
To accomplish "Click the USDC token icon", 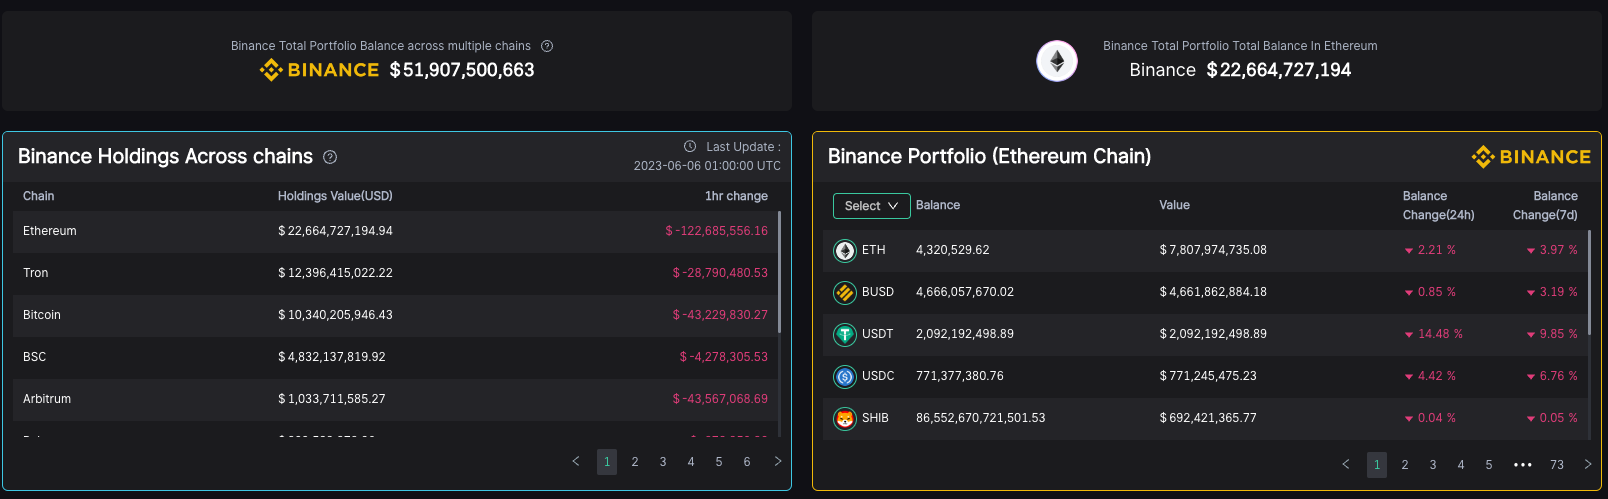I will (x=845, y=376).
